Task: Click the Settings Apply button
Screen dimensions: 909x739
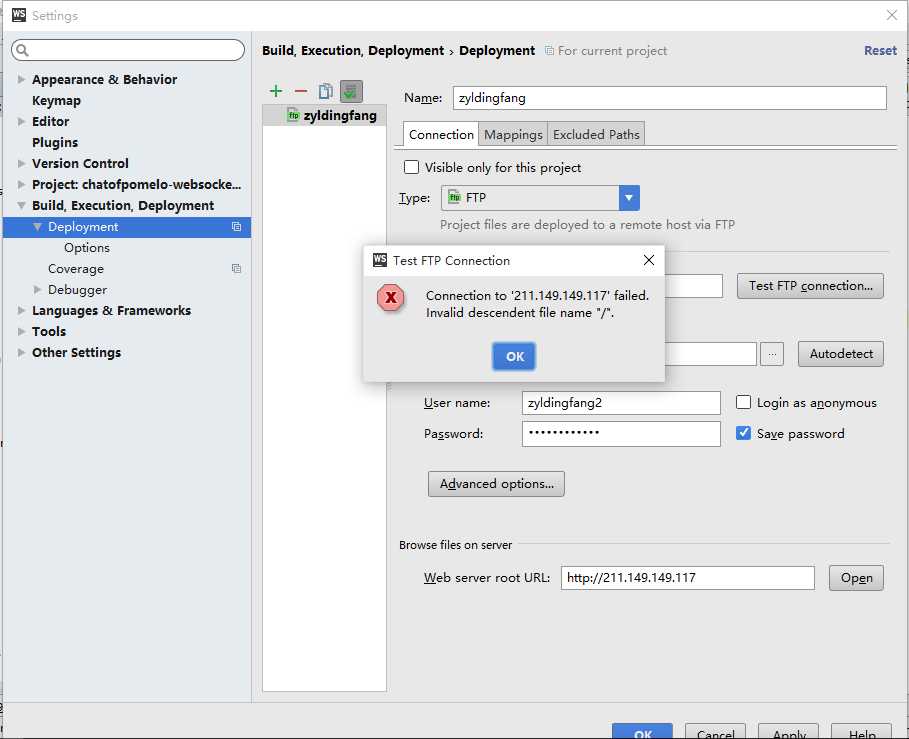Action: click(x=788, y=731)
